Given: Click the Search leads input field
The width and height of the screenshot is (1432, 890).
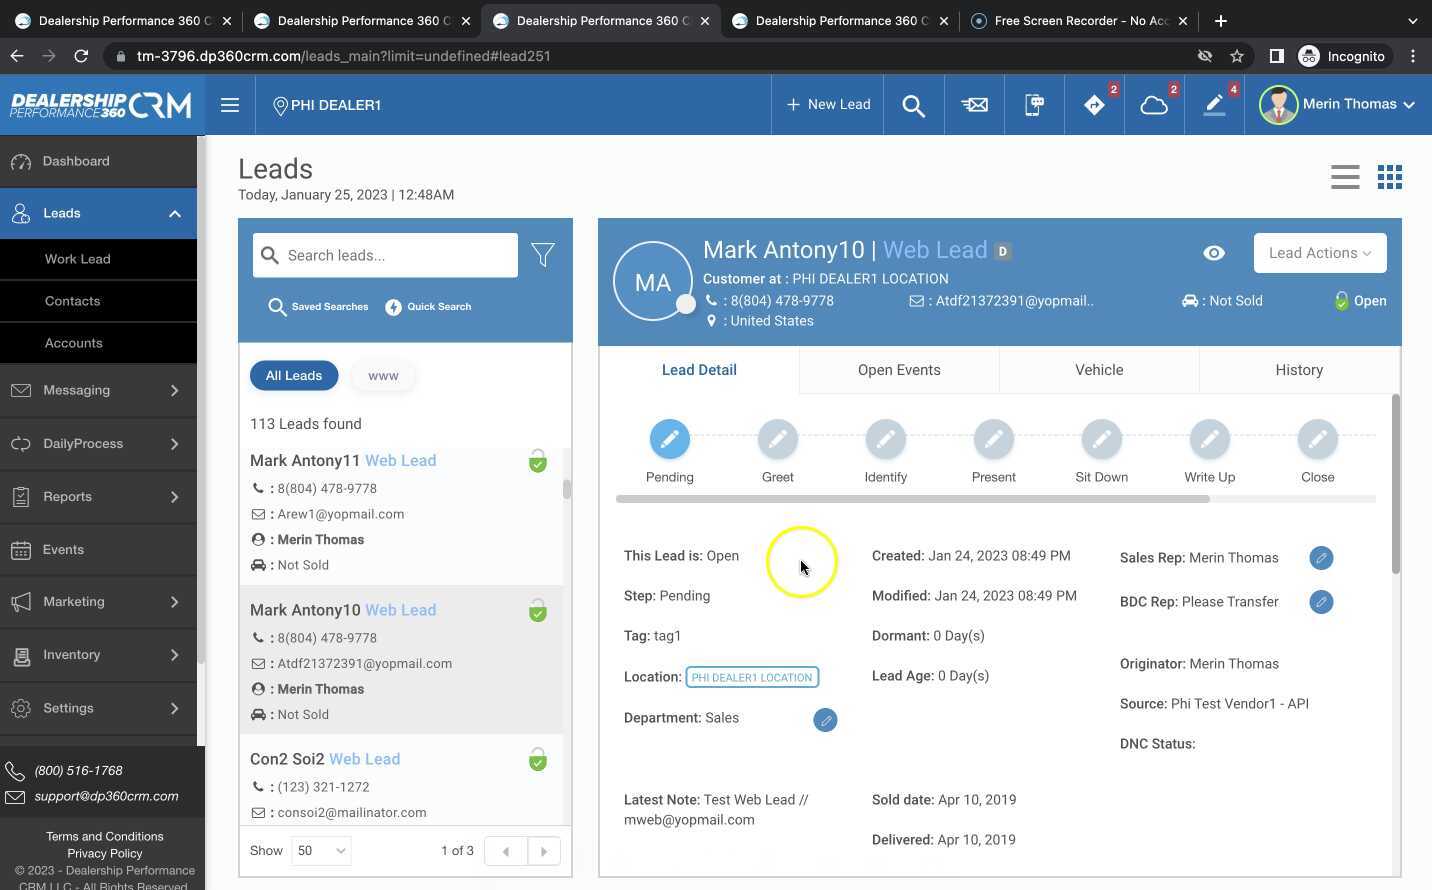Looking at the screenshot, I should 398,256.
